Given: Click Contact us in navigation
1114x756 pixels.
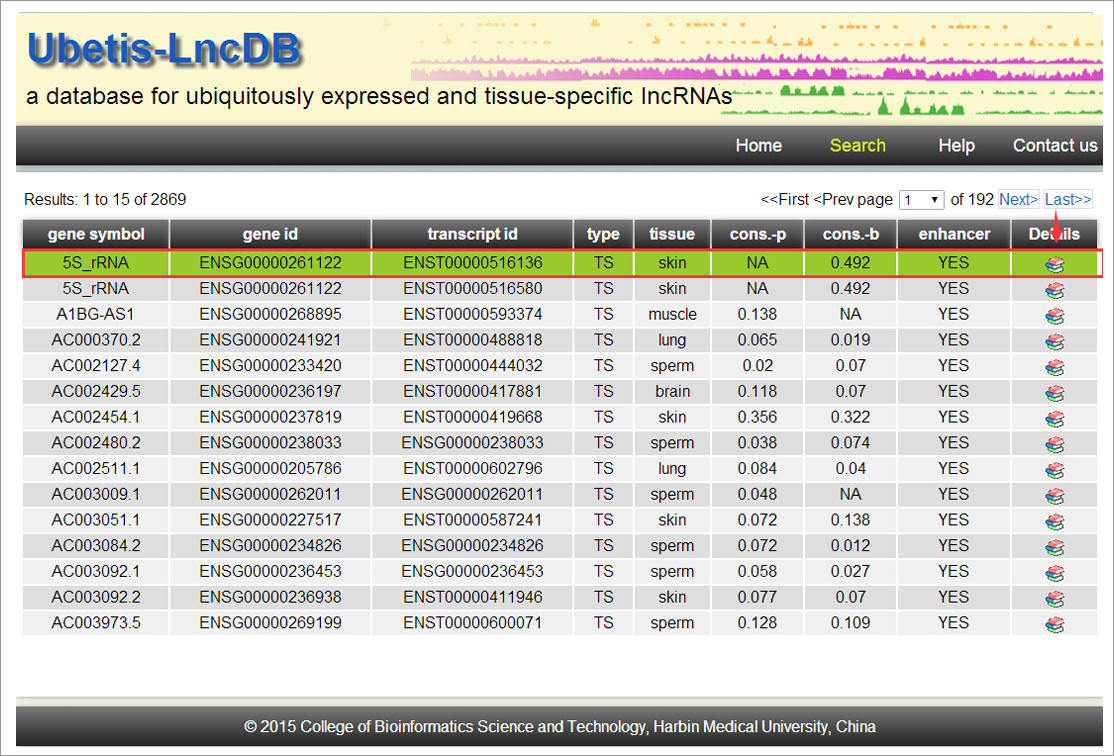Looking at the screenshot, I should point(1054,146).
